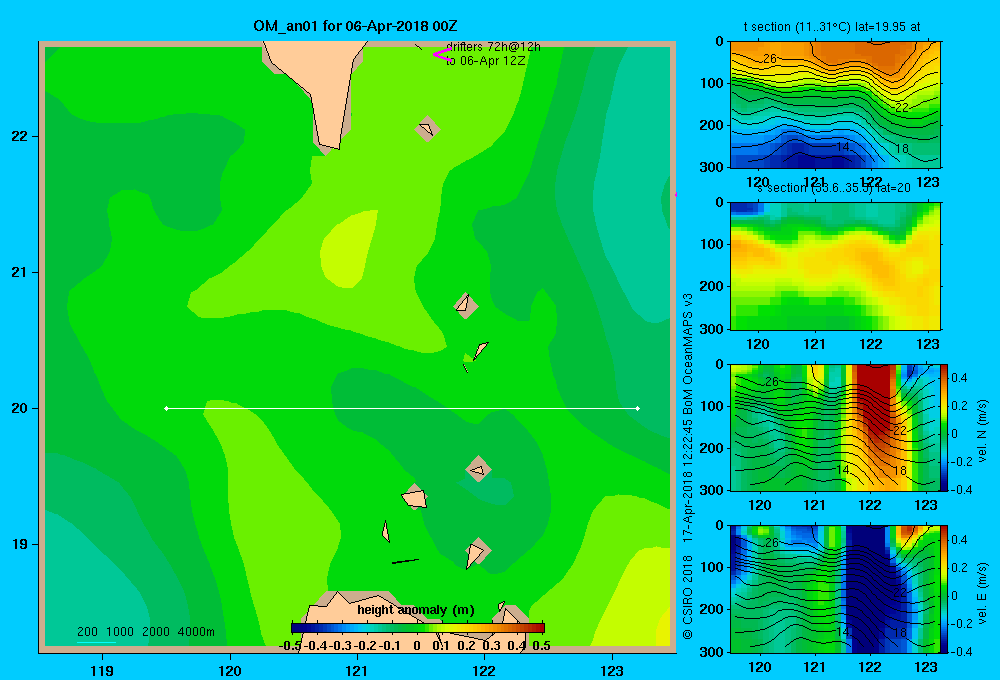Screen dimensions: 1000x680
Task: Click longitude label 121 on main map axis
Action: [x=357, y=670]
